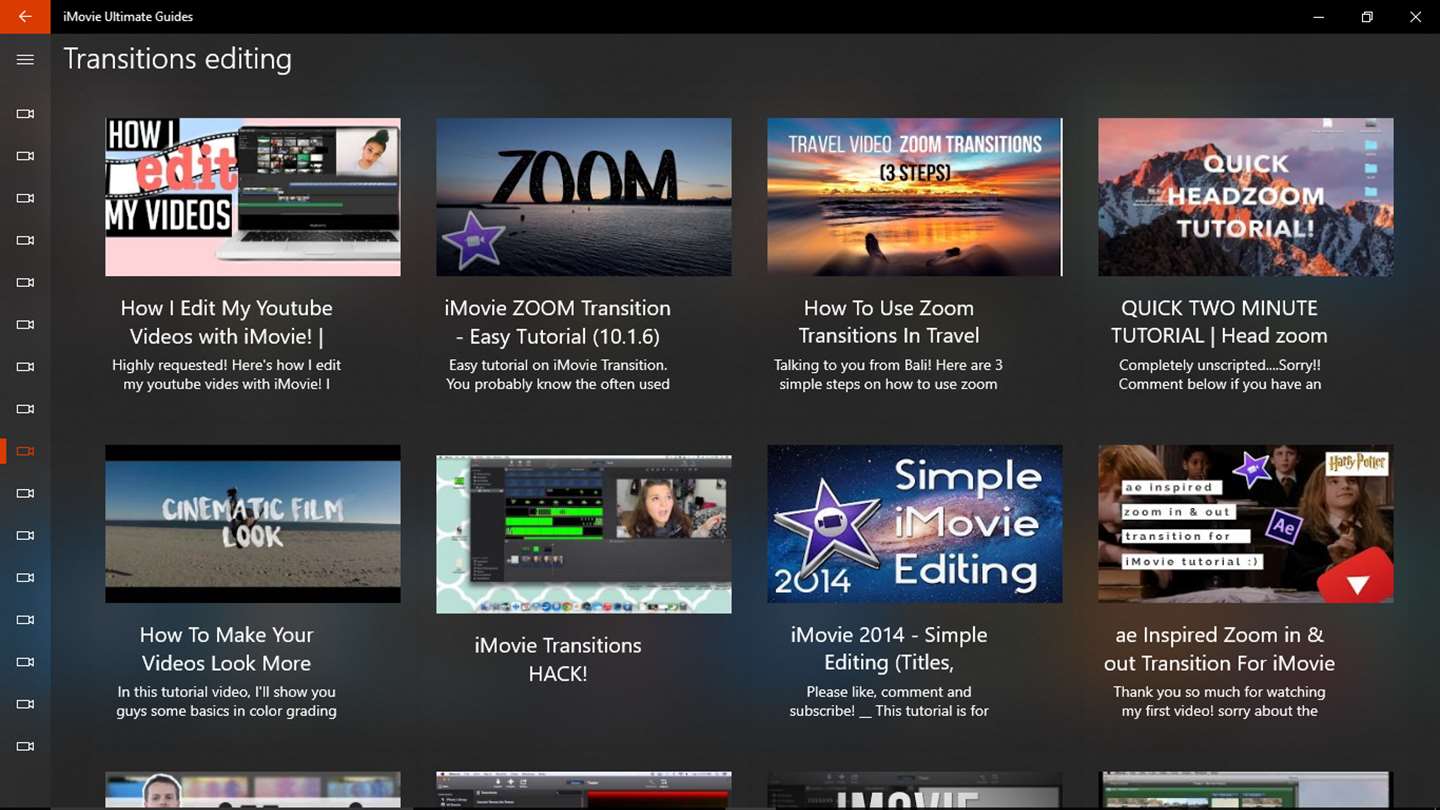This screenshot has width=1440, height=810.
Task: Select the highlighted orange camera sidebar icon
Action: tap(25, 451)
